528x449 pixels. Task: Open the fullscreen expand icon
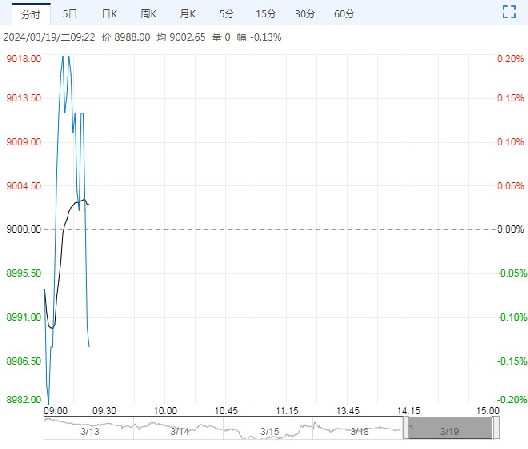(x=509, y=12)
